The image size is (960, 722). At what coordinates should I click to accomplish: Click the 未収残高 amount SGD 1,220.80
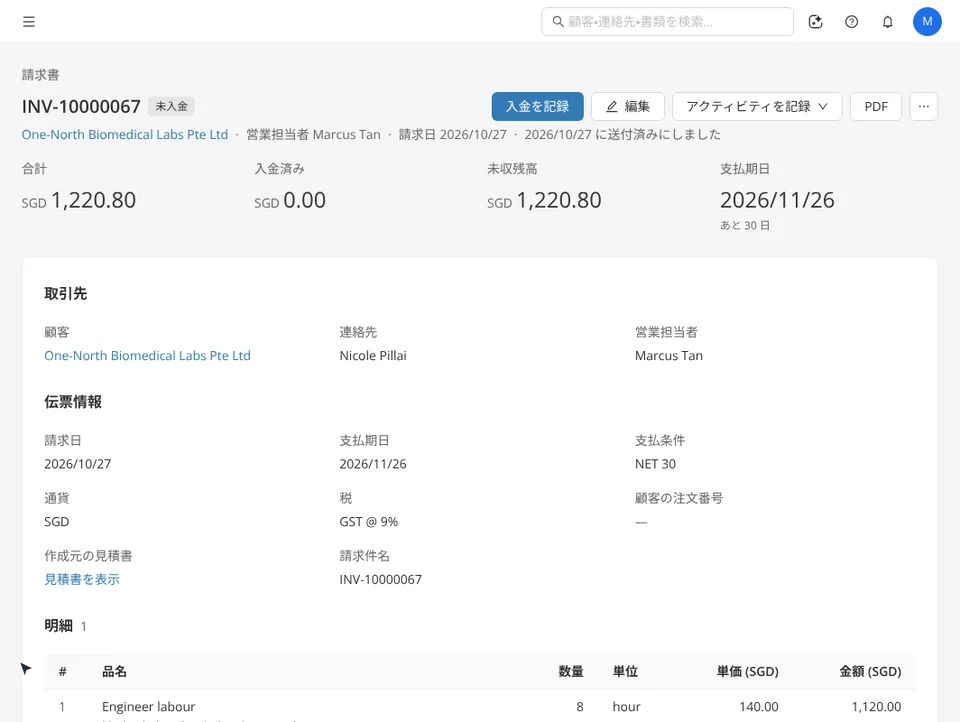(544, 200)
